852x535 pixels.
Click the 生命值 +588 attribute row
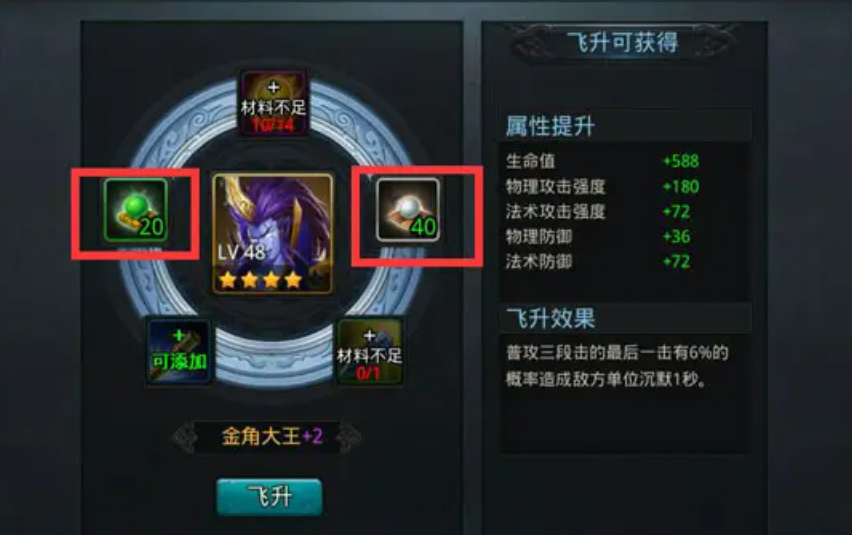(x=603, y=161)
